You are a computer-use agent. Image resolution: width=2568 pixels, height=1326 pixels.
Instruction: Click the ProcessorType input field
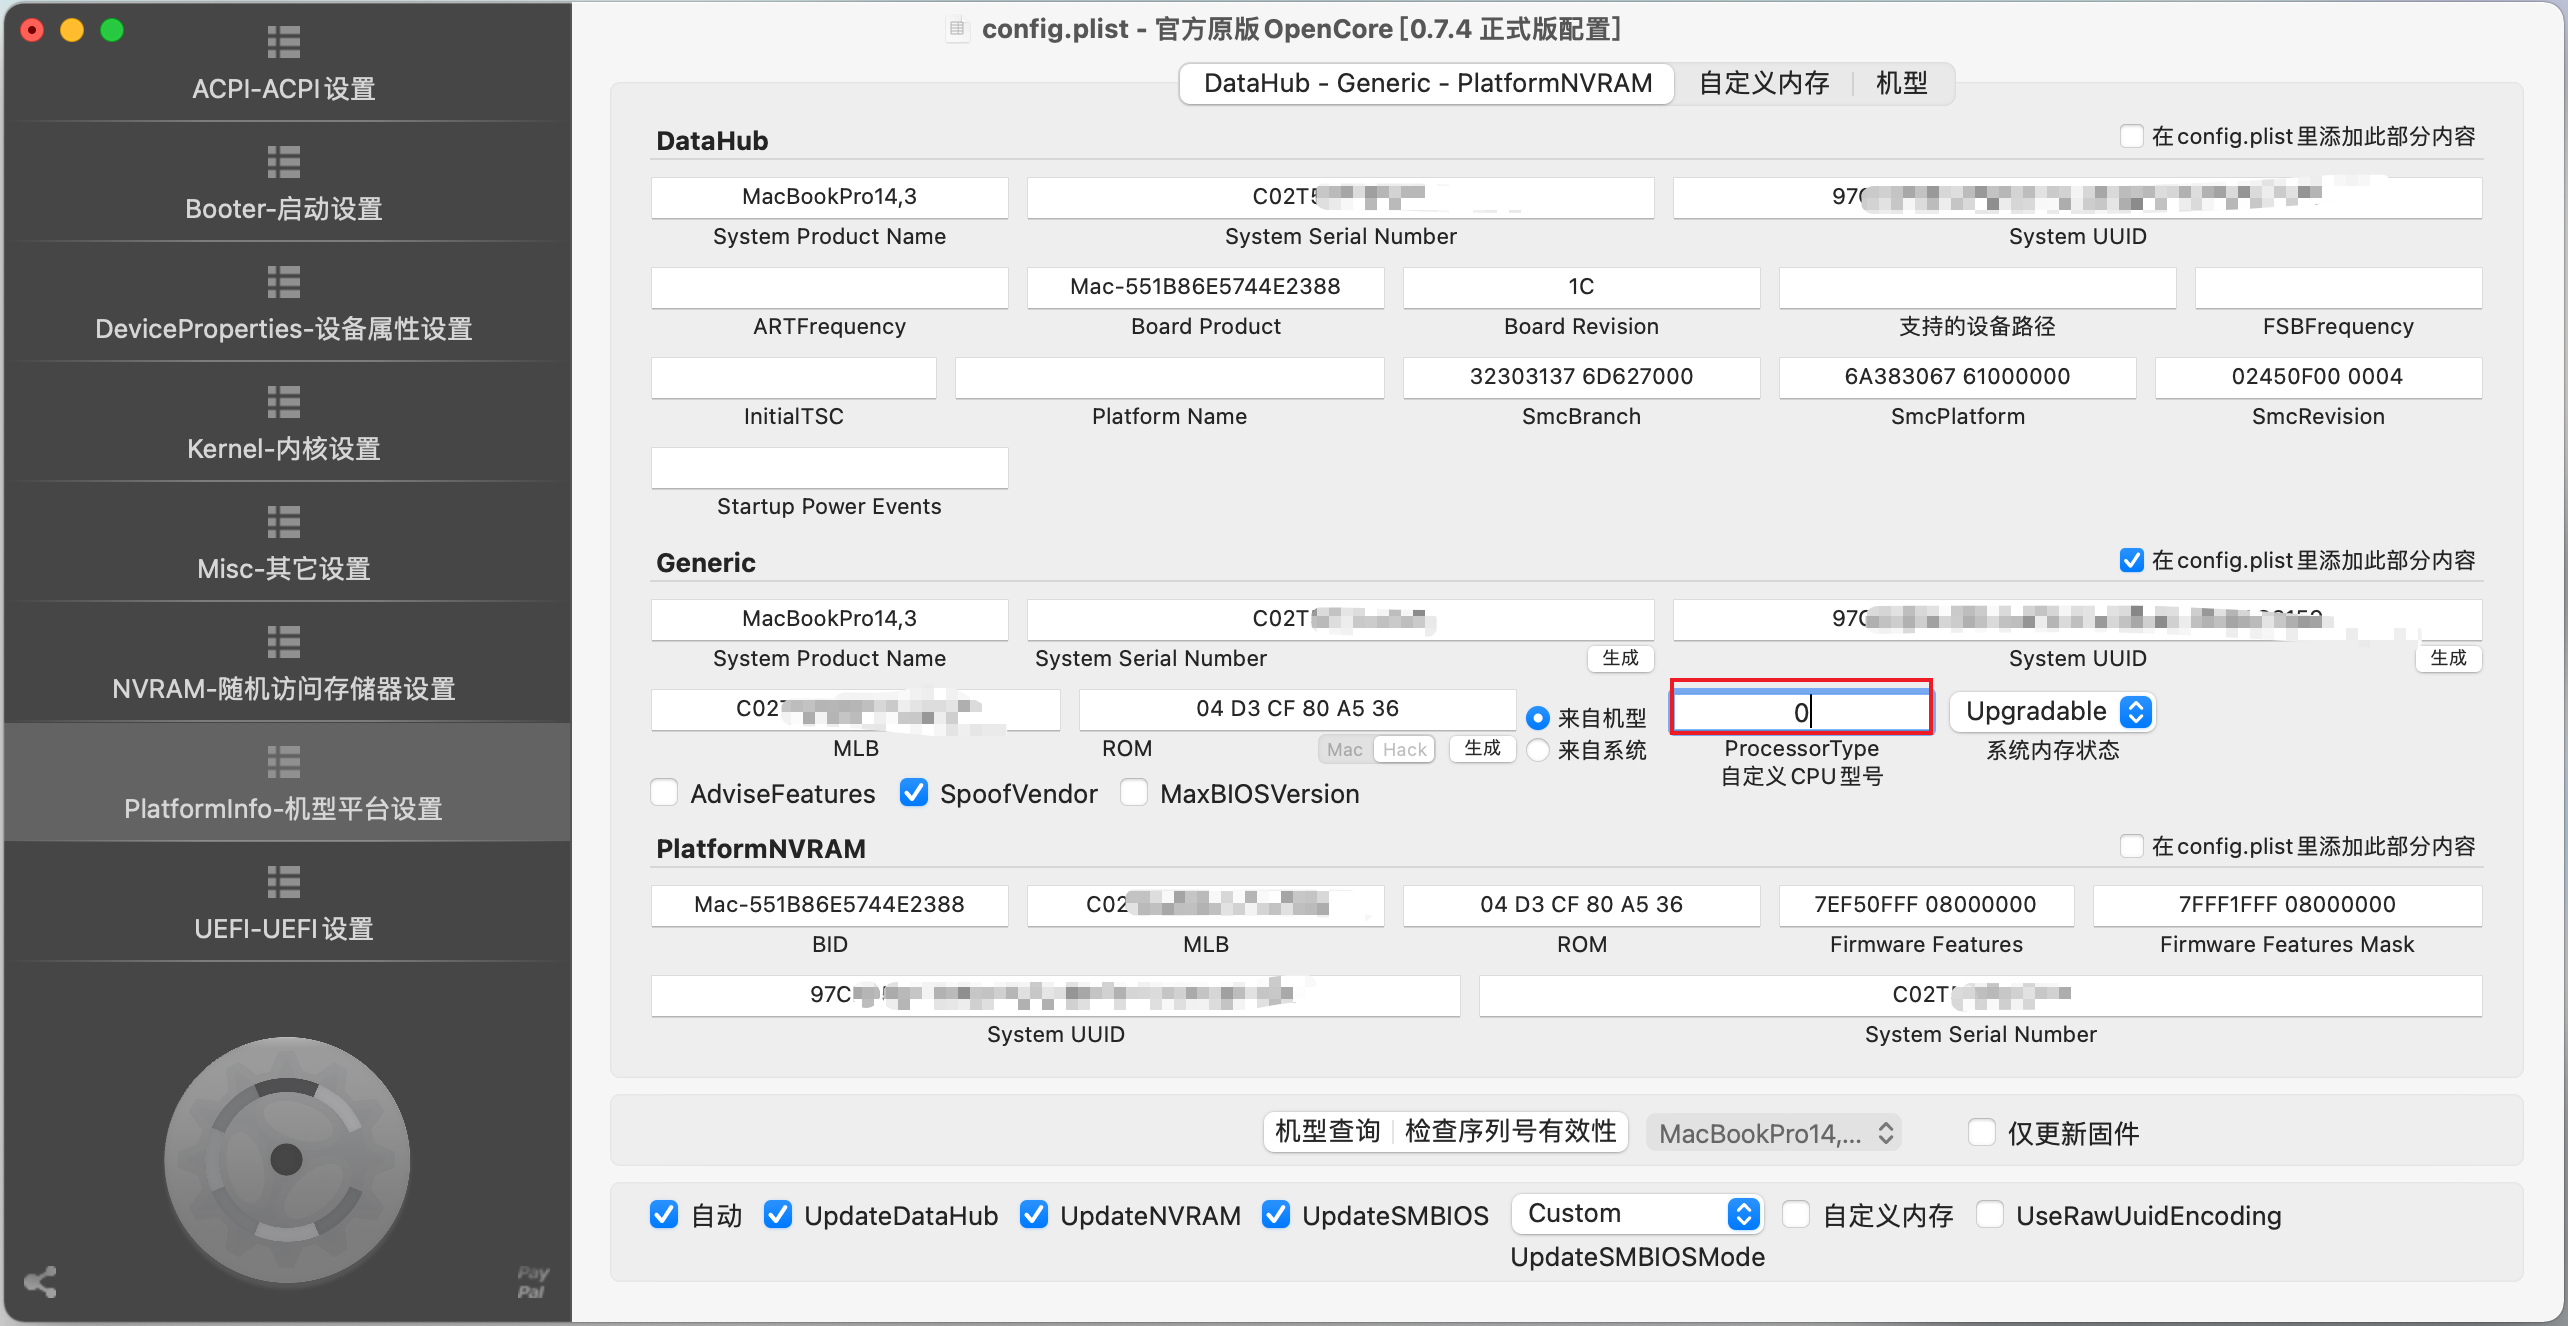click(1801, 712)
